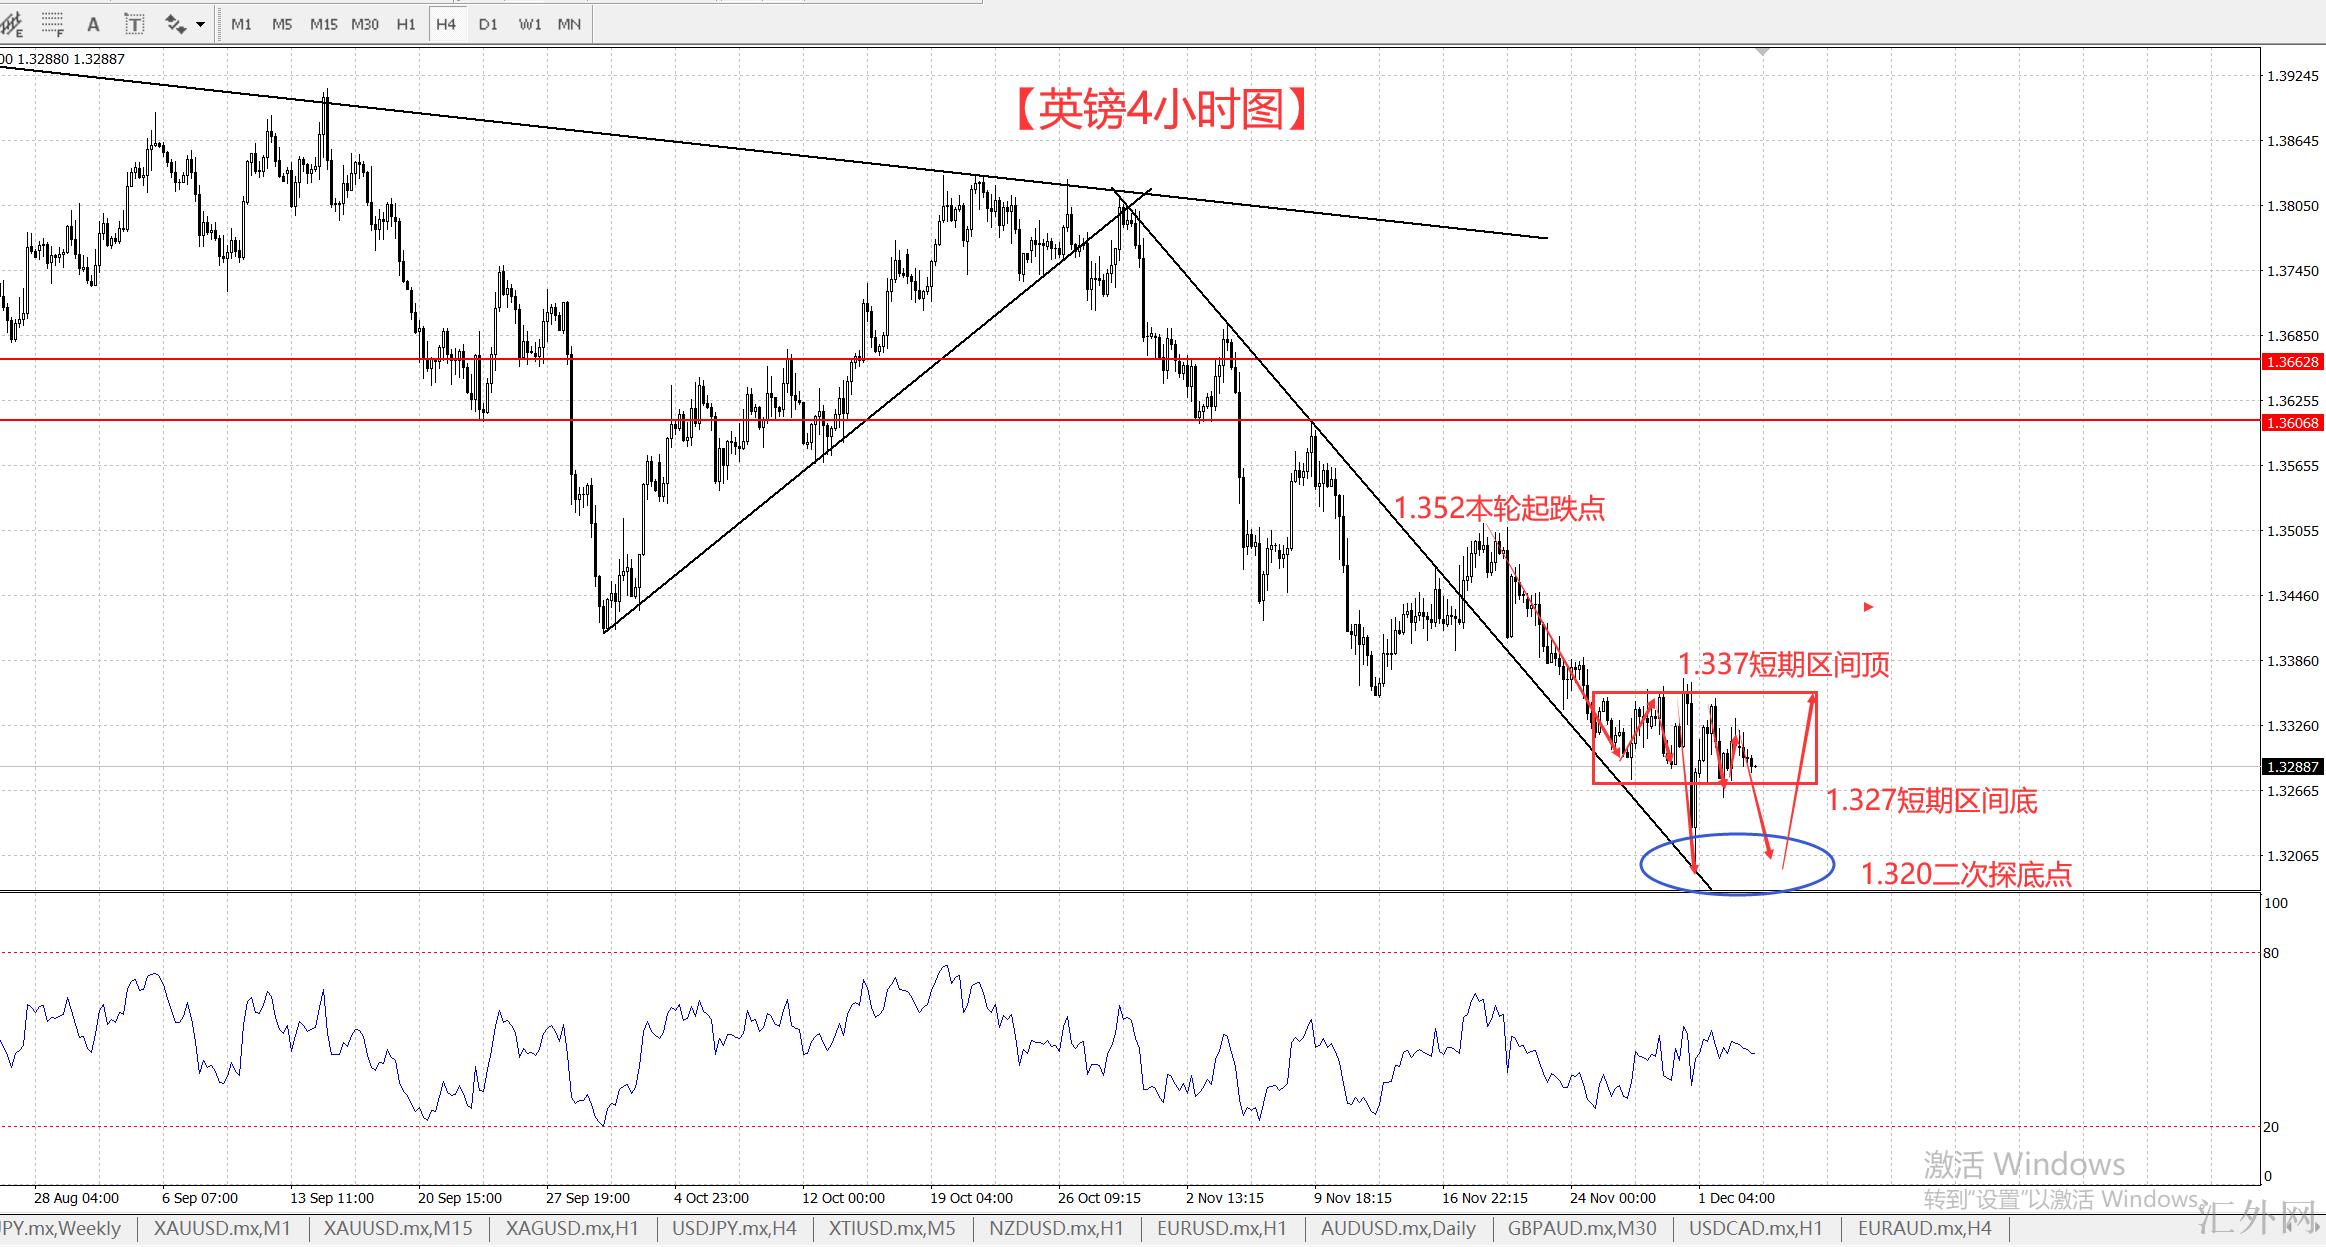Choose the W1 weekly timeframe
This screenshot has height=1247, width=2326.
pos(529,24)
